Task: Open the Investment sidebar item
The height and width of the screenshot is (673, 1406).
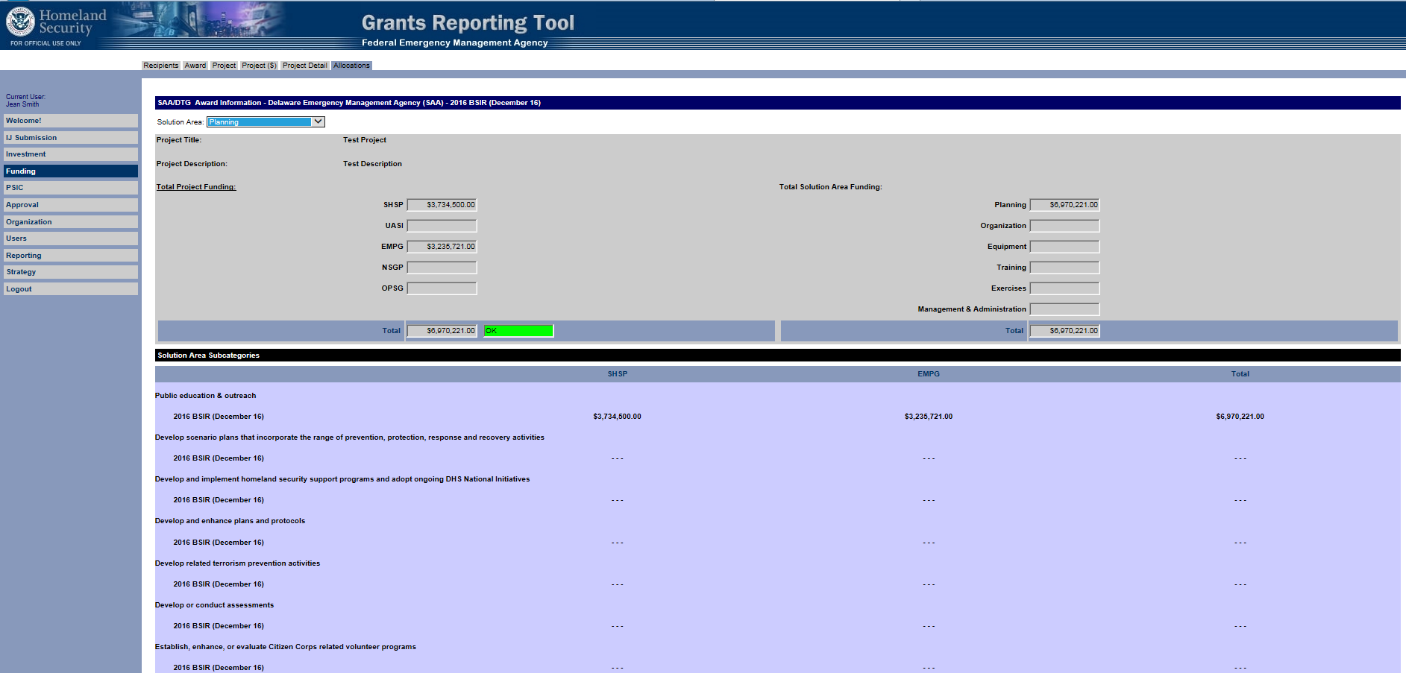Action: [x=70, y=155]
